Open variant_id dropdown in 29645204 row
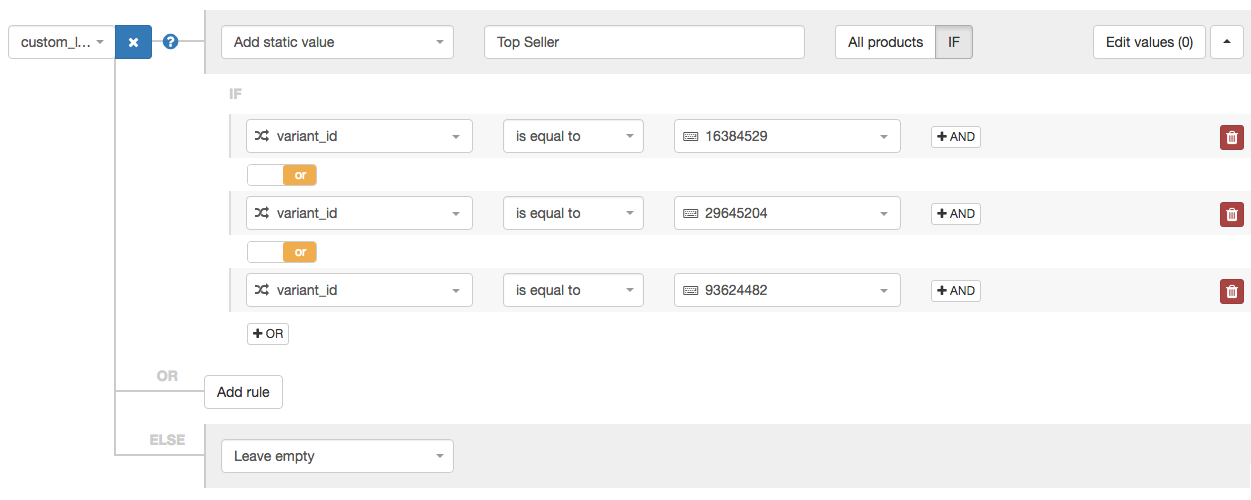This screenshot has width=1251, height=500. click(x=359, y=213)
